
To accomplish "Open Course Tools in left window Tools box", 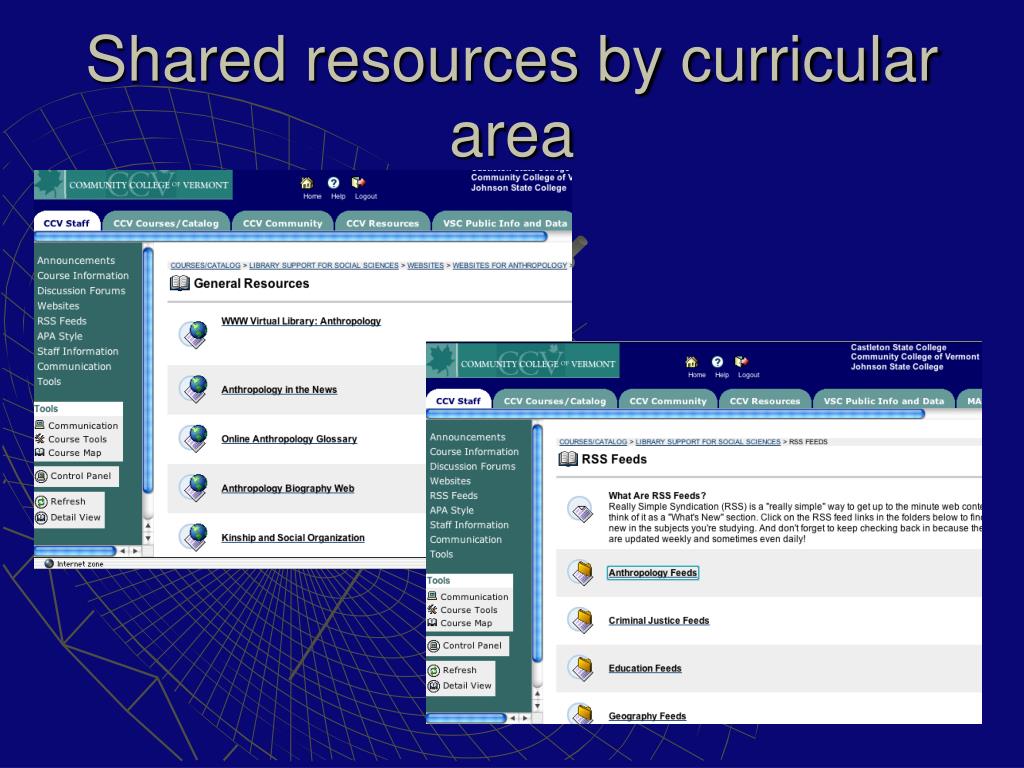I will pyautogui.click(x=71, y=439).
